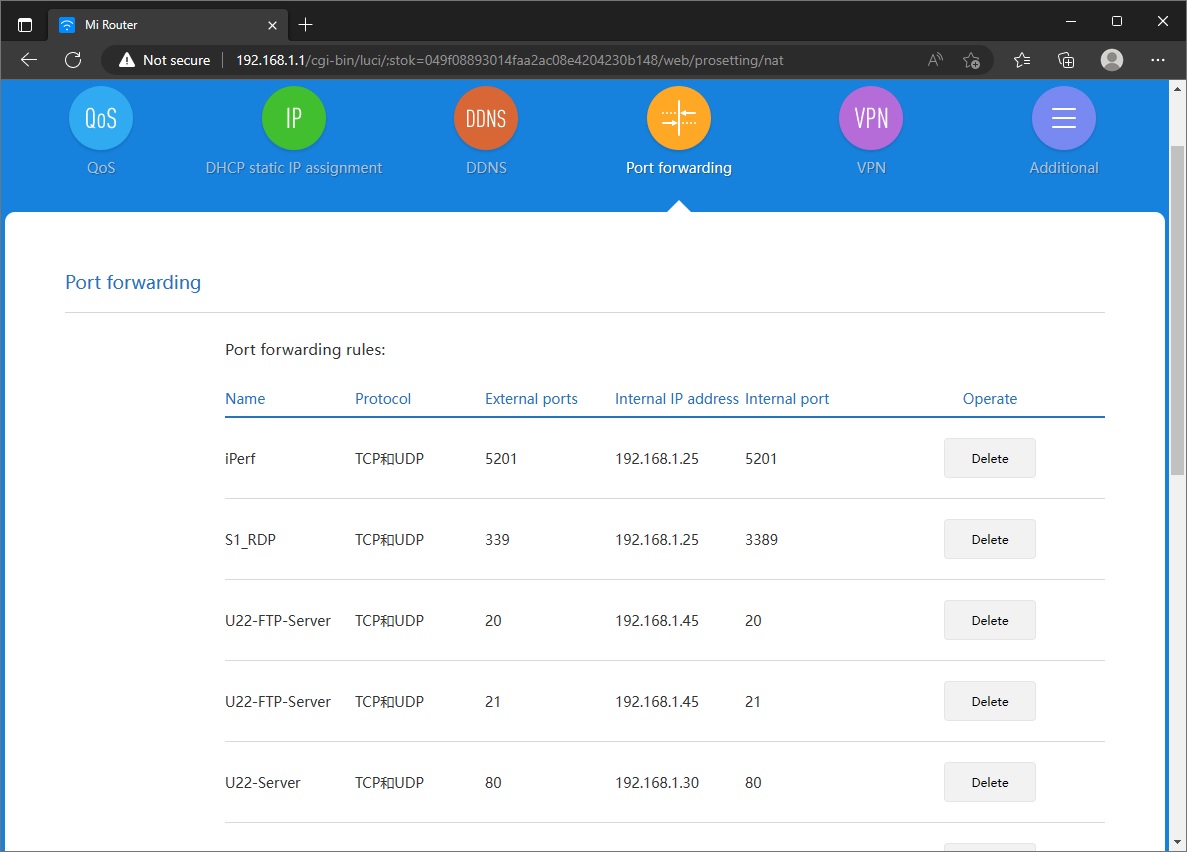Select the Mi Router tab
The image size is (1187, 852).
[160, 24]
